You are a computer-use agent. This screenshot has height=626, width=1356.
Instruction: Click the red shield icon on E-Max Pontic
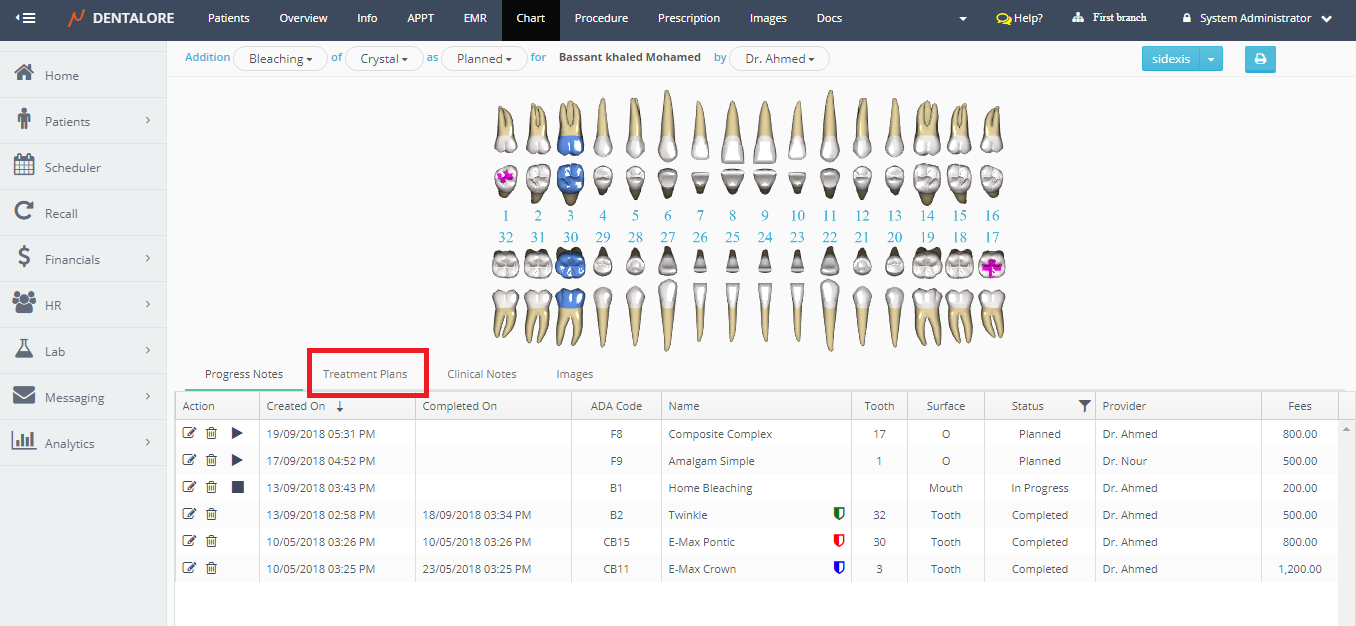pos(839,541)
